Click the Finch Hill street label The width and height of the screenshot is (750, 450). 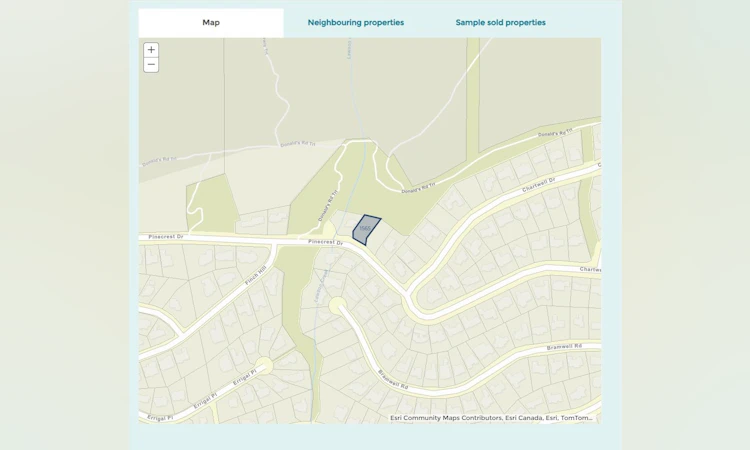[x=255, y=276]
